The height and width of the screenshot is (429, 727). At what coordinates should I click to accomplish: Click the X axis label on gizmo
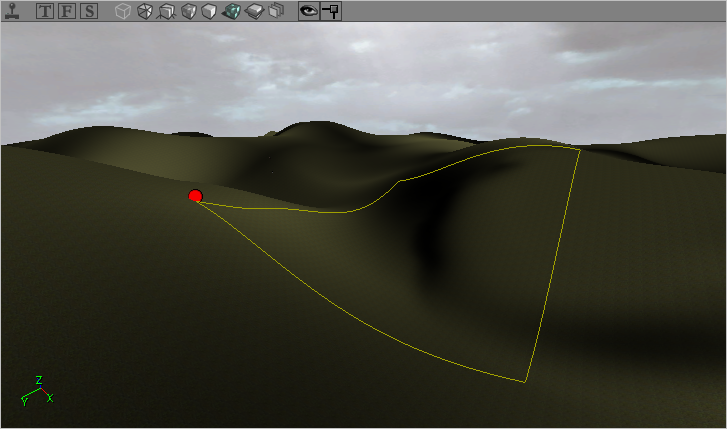[x=50, y=398]
